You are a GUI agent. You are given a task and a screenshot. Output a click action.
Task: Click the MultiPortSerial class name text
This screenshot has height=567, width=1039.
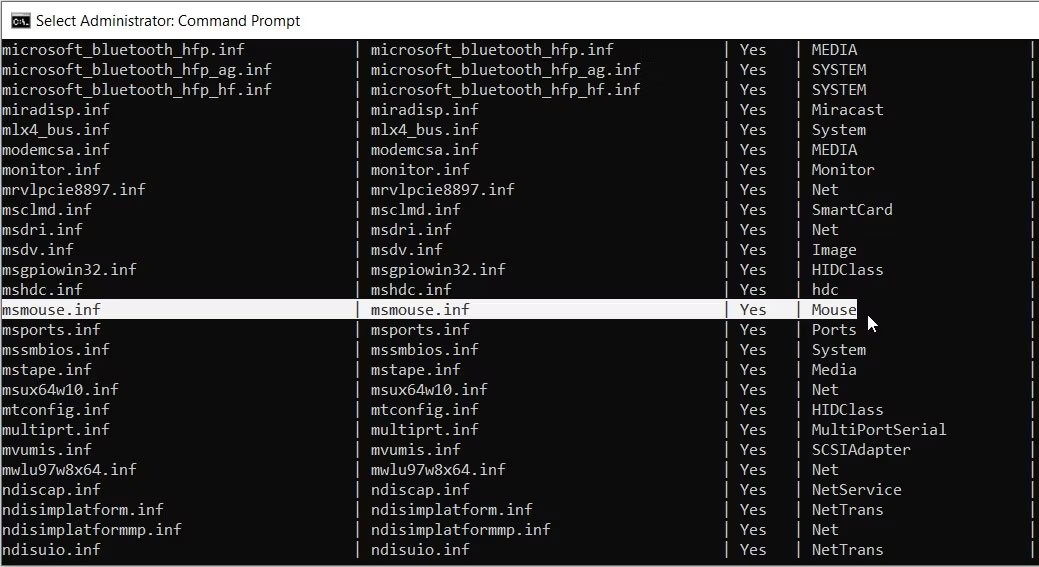[879, 430]
